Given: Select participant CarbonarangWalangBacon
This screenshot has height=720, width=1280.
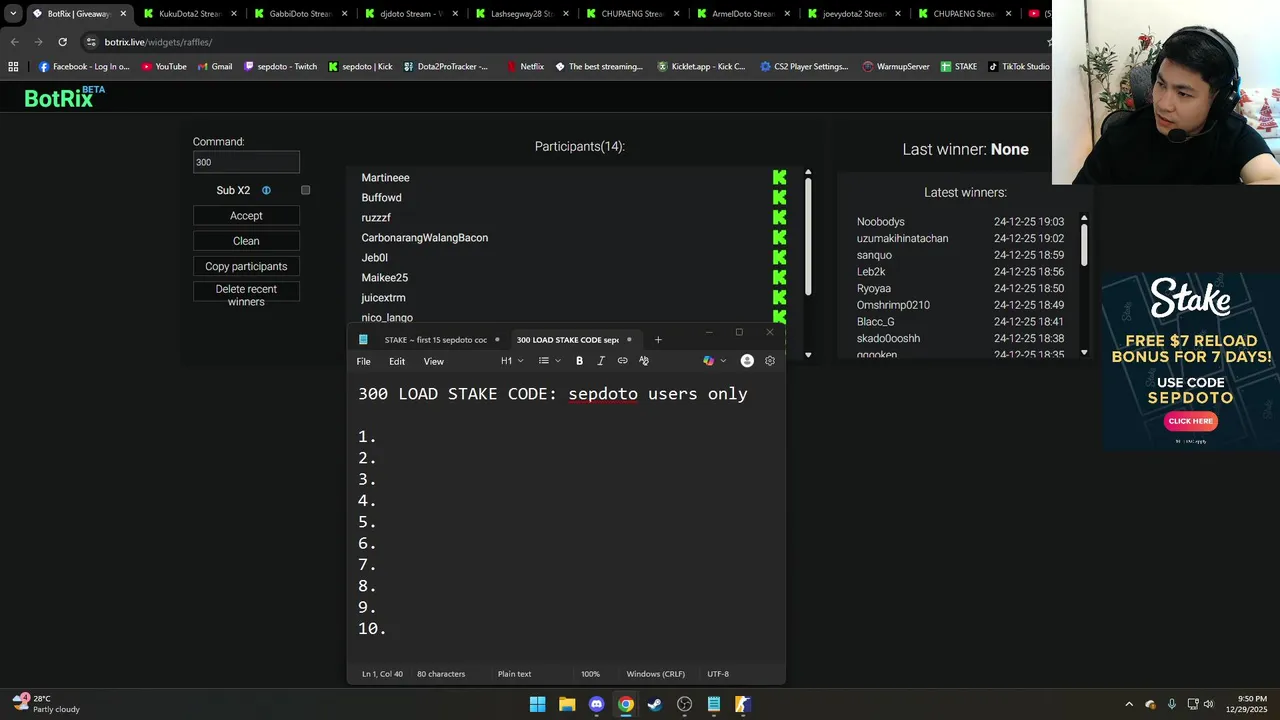Looking at the screenshot, I should 424,238.
